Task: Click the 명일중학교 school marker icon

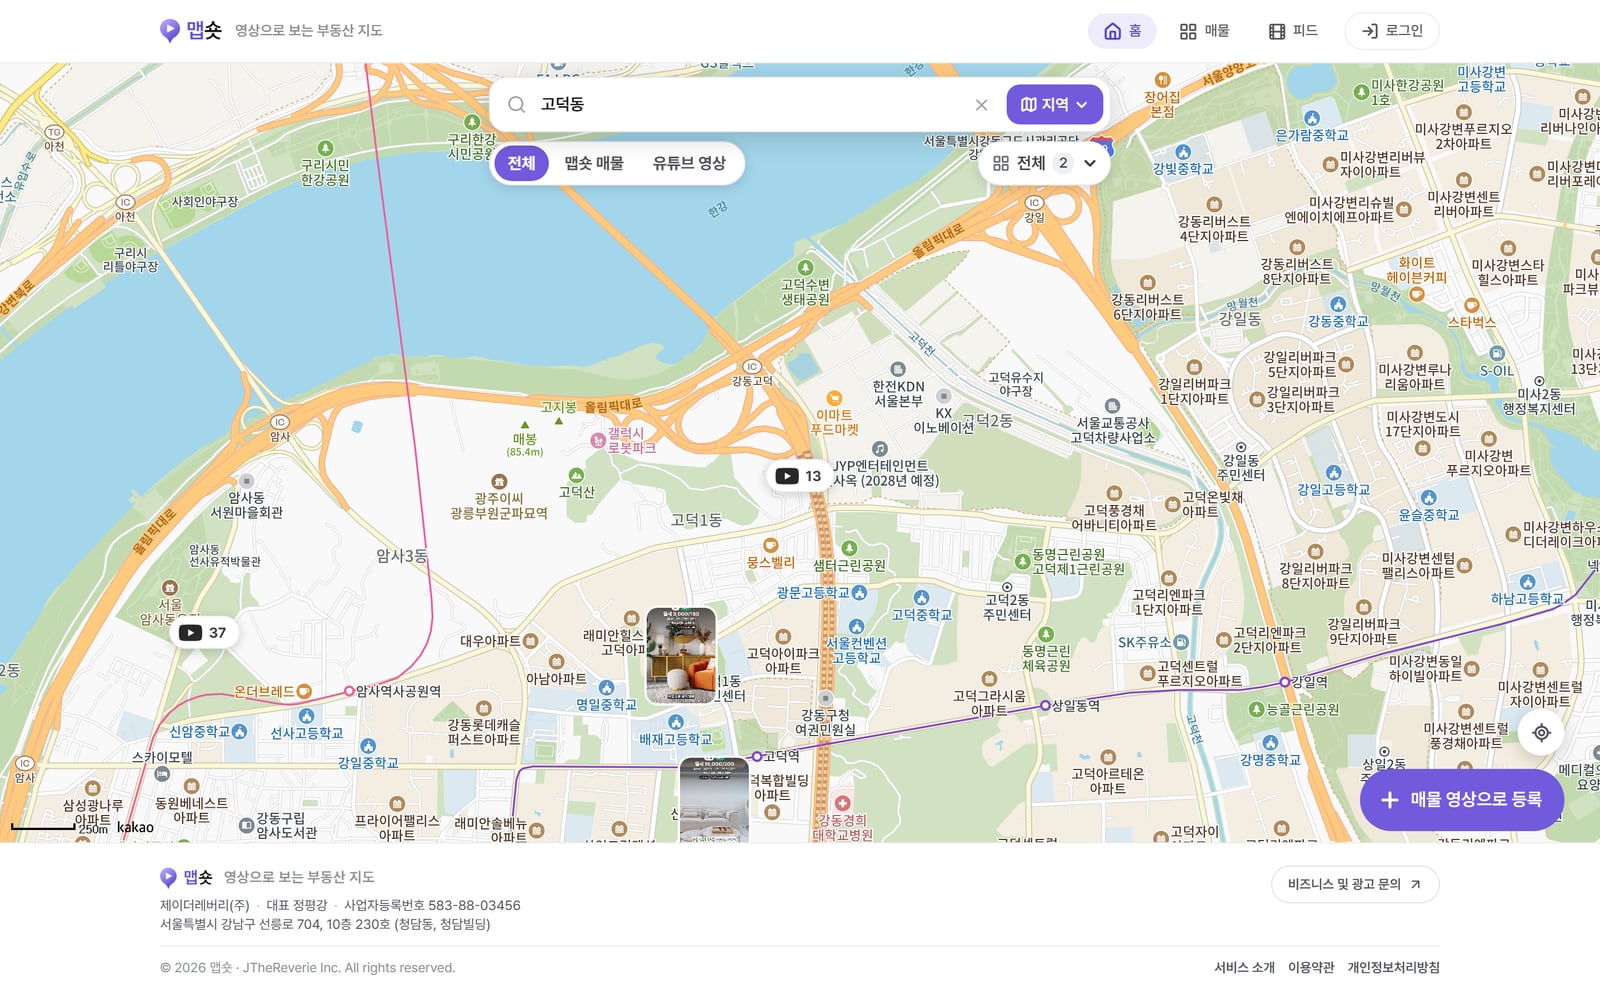Action: (x=606, y=687)
